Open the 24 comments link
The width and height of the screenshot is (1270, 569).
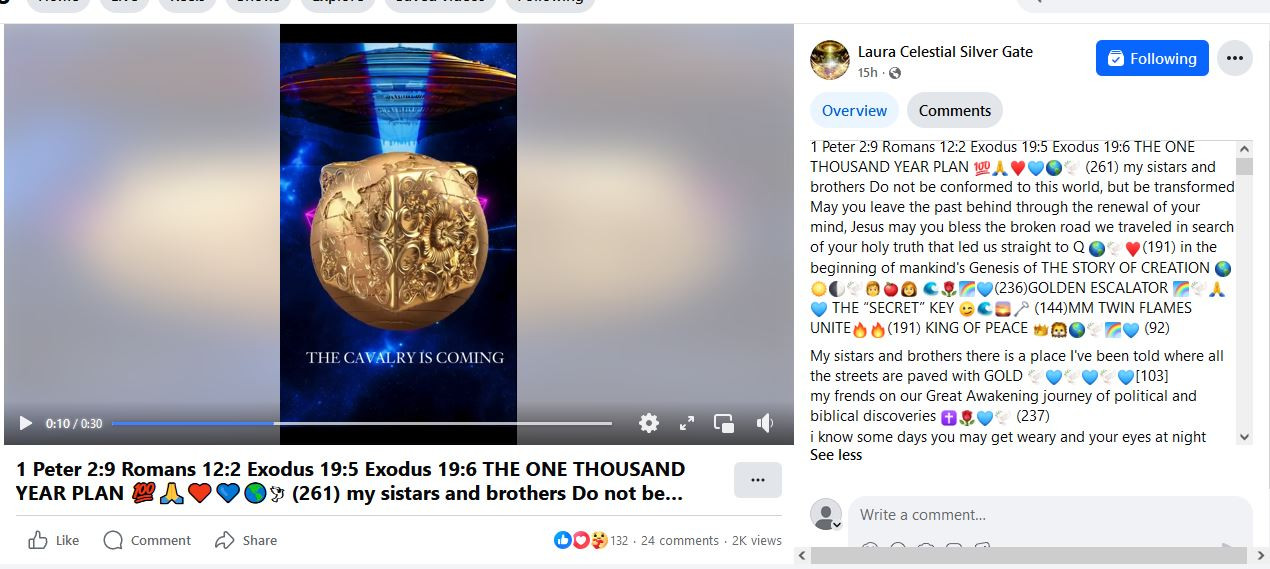680,540
